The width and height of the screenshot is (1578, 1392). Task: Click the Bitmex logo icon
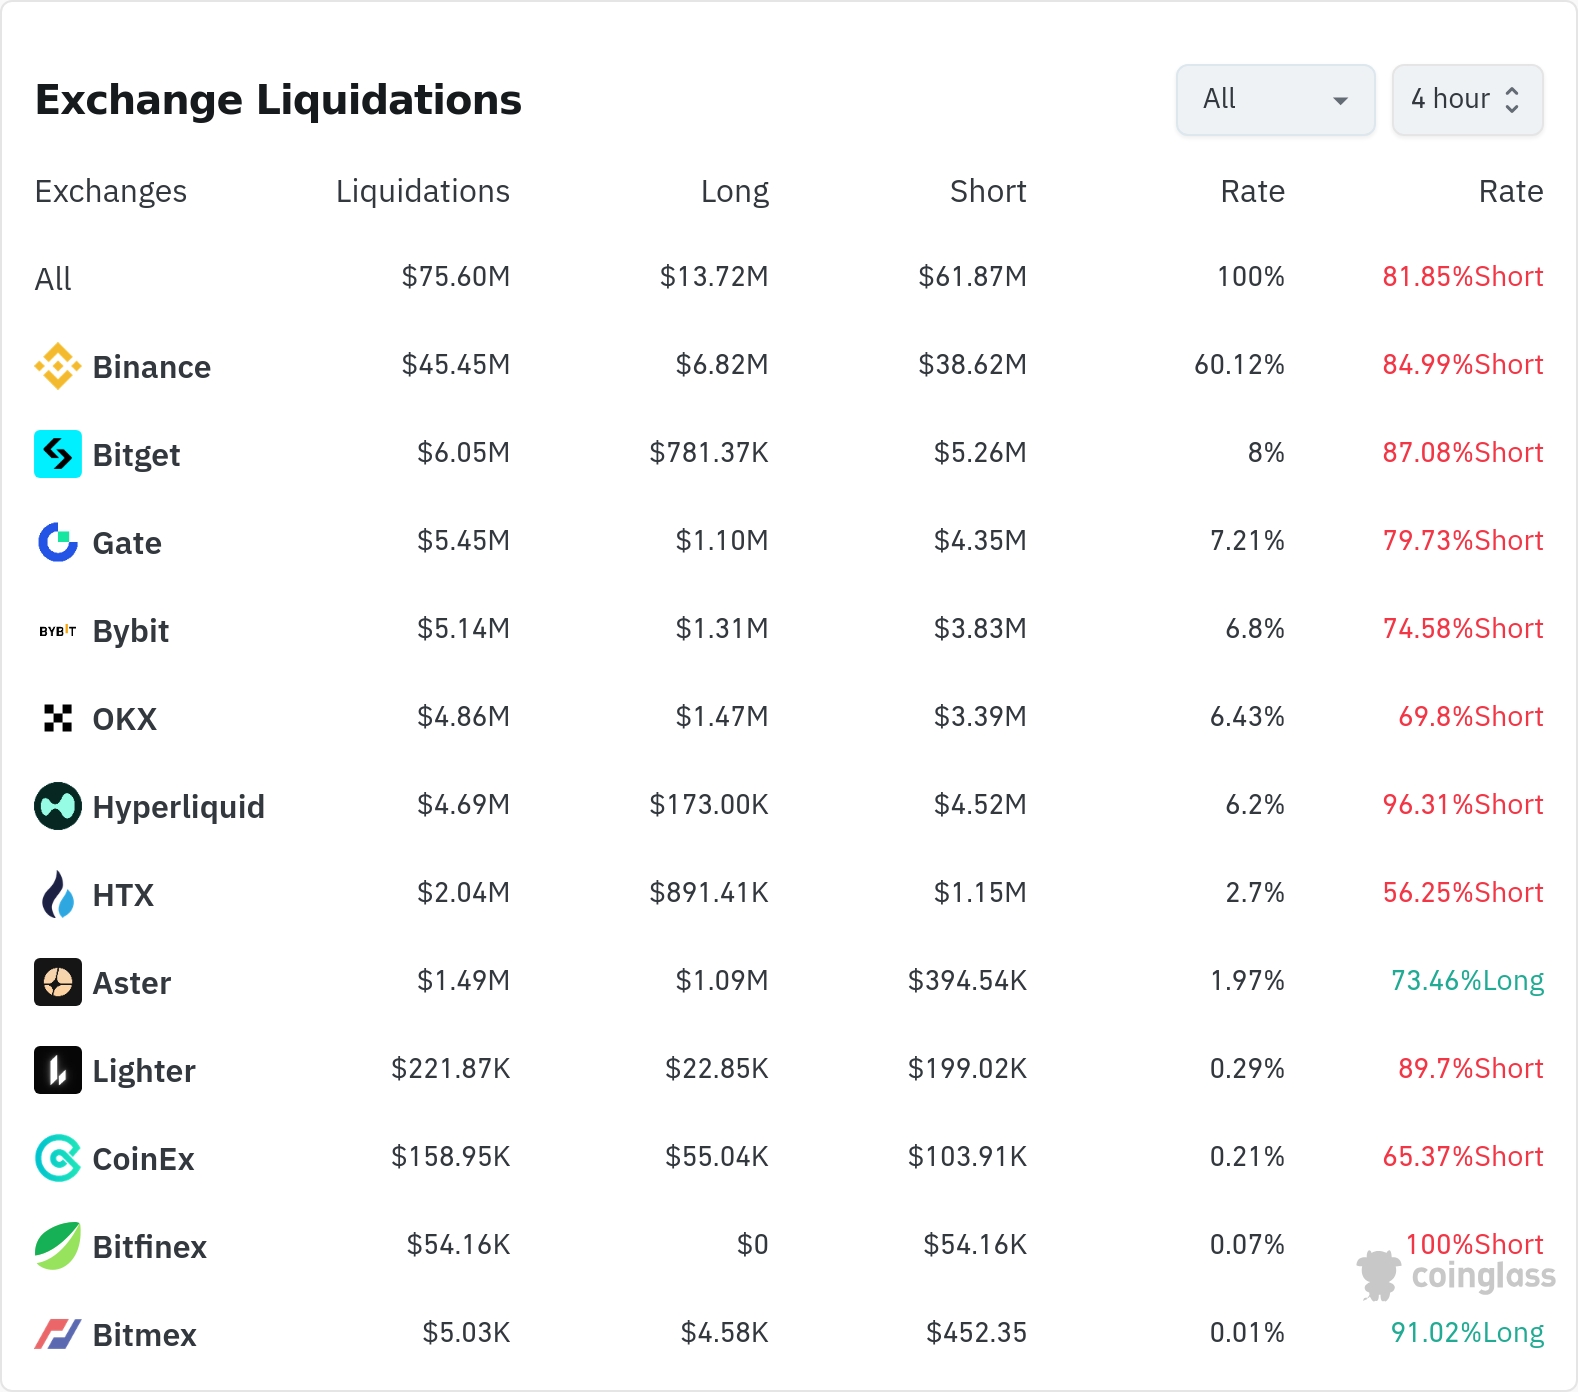(58, 1334)
